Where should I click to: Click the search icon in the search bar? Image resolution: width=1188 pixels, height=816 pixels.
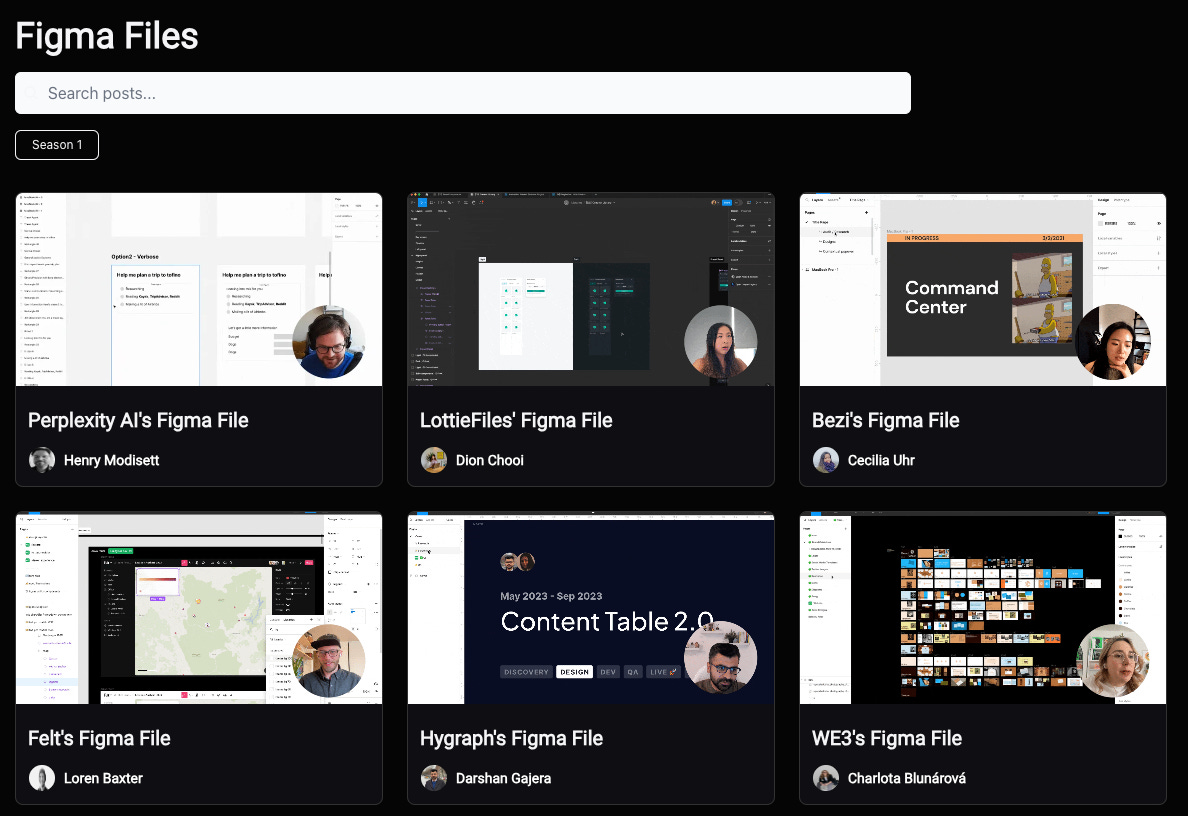click(x=32, y=93)
